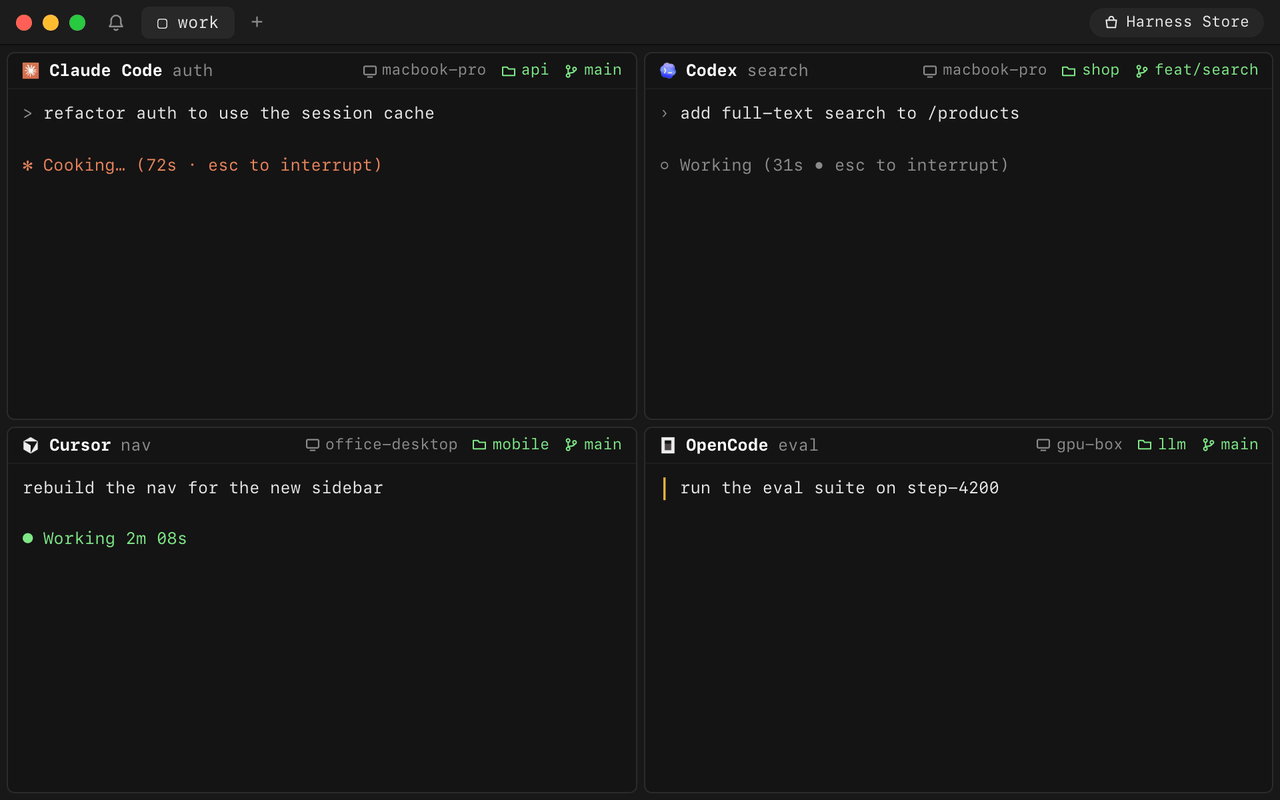1280x800 pixels.
Task: Click the "Cooking… (72s" status line
Action: tap(202, 165)
